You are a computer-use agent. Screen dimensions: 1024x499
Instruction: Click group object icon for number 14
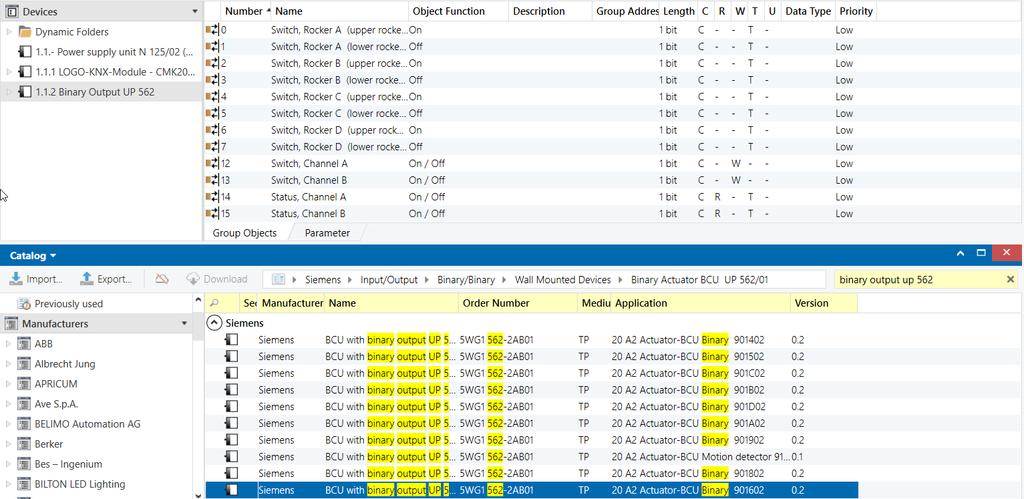[x=212, y=197]
